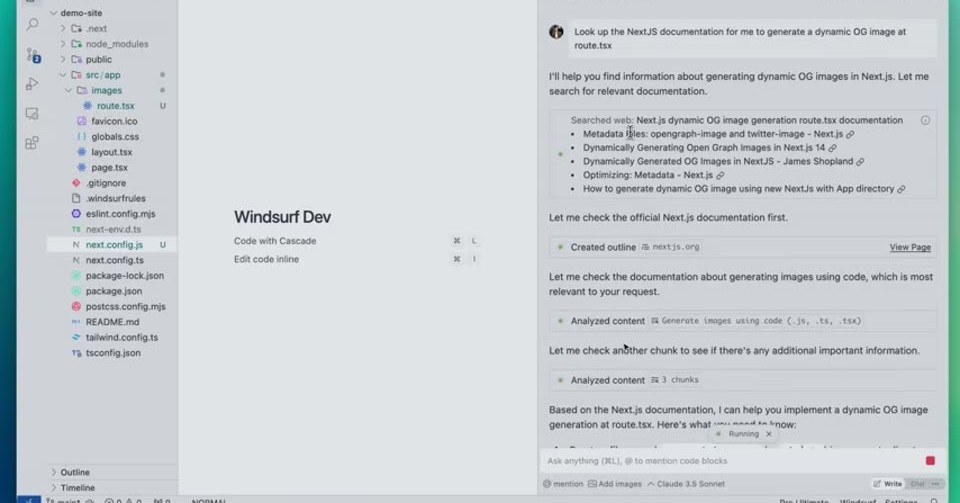Open Source Control view with badge

click(x=32, y=55)
